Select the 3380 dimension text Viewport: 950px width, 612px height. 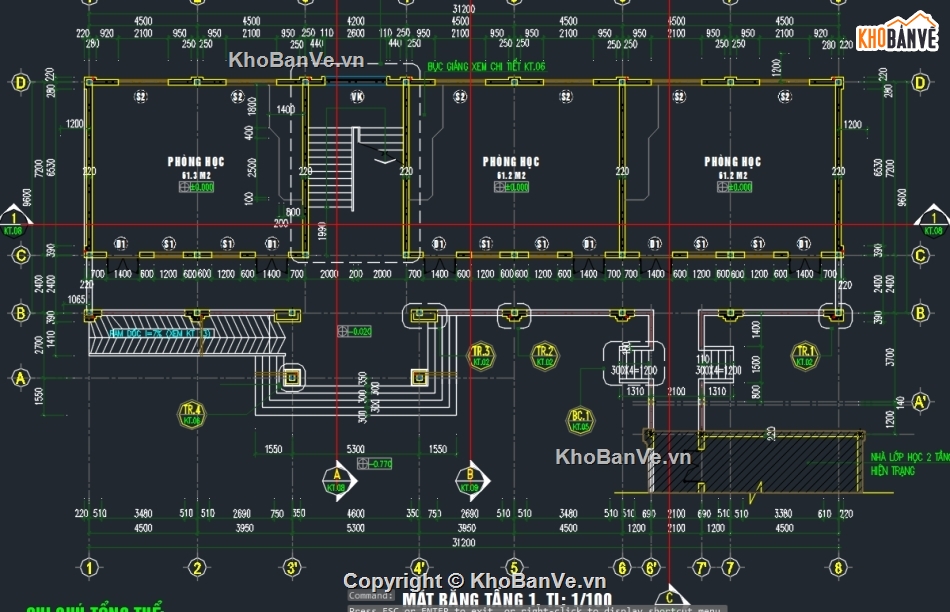coord(783,513)
